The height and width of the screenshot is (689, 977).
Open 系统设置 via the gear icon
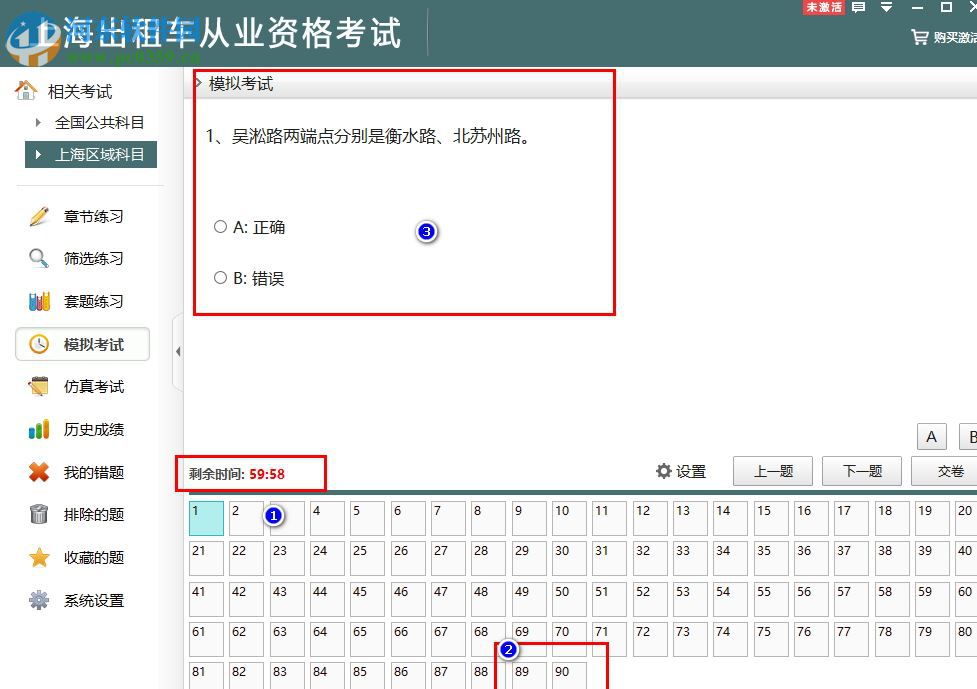click(38, 600)
